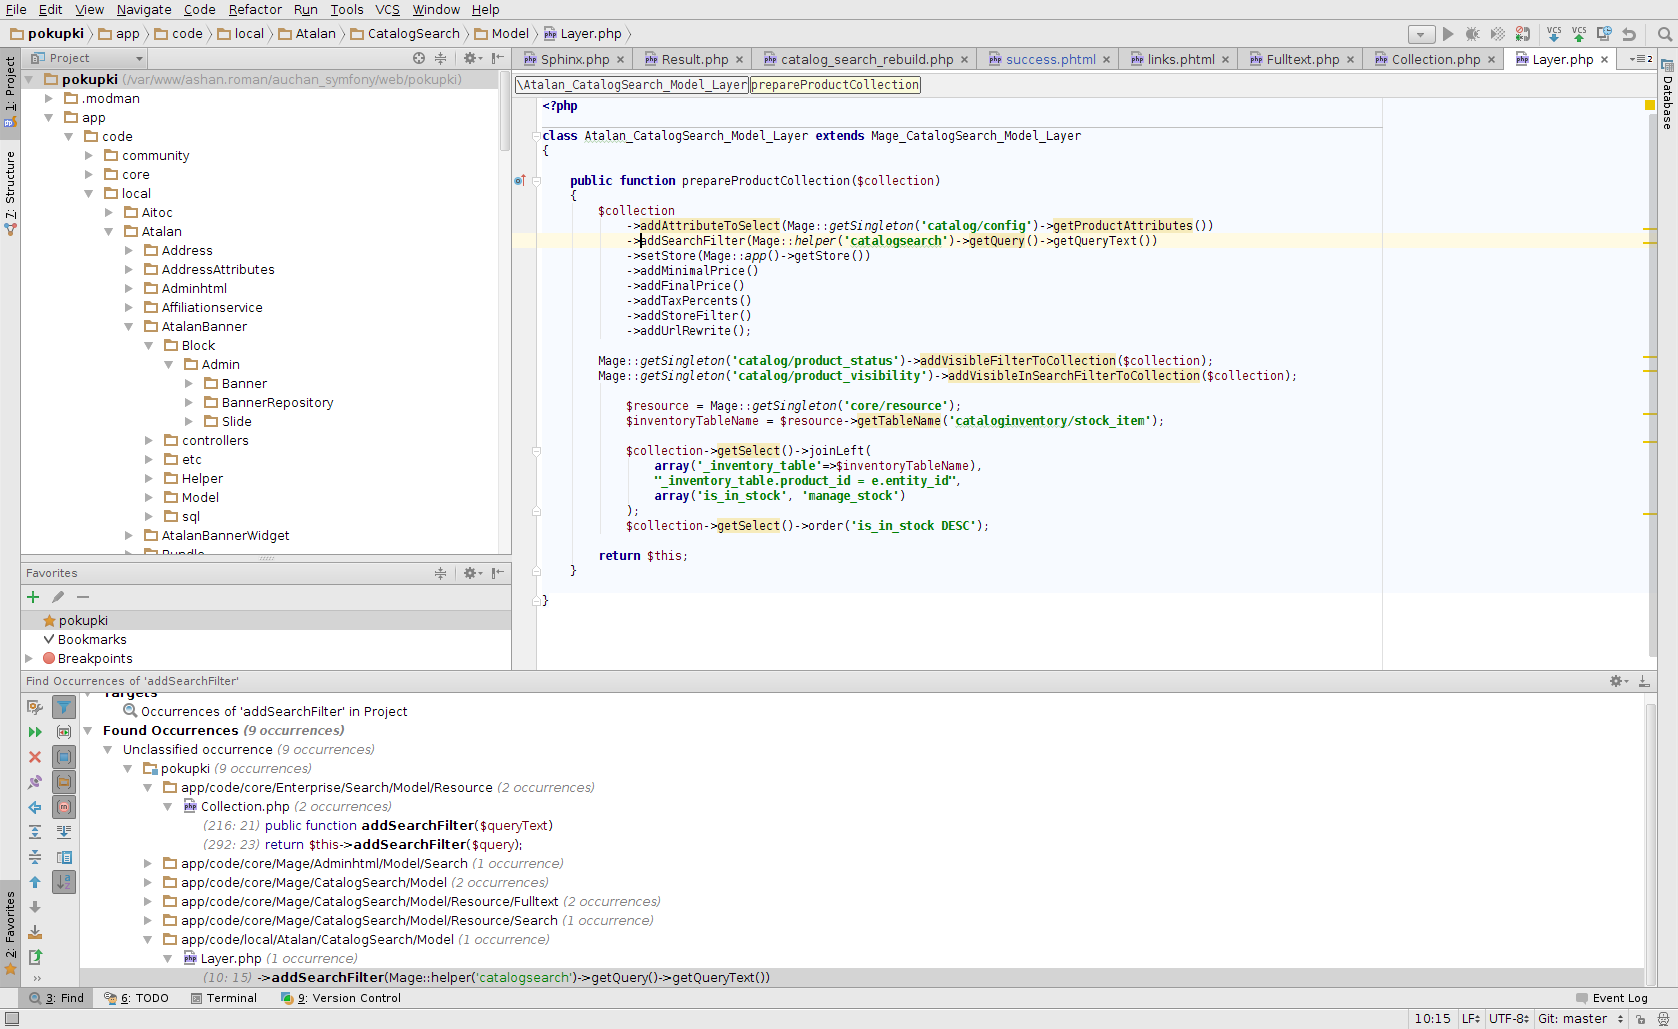The height and width of the screenshot is (1029, 1678).
Task: Pin the Find results tab
Action: point(35,782)
